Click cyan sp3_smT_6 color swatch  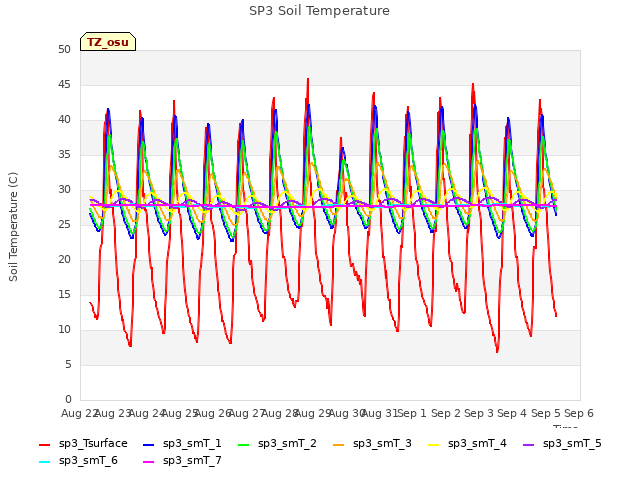pyautogui.click(x=44, y=462)
